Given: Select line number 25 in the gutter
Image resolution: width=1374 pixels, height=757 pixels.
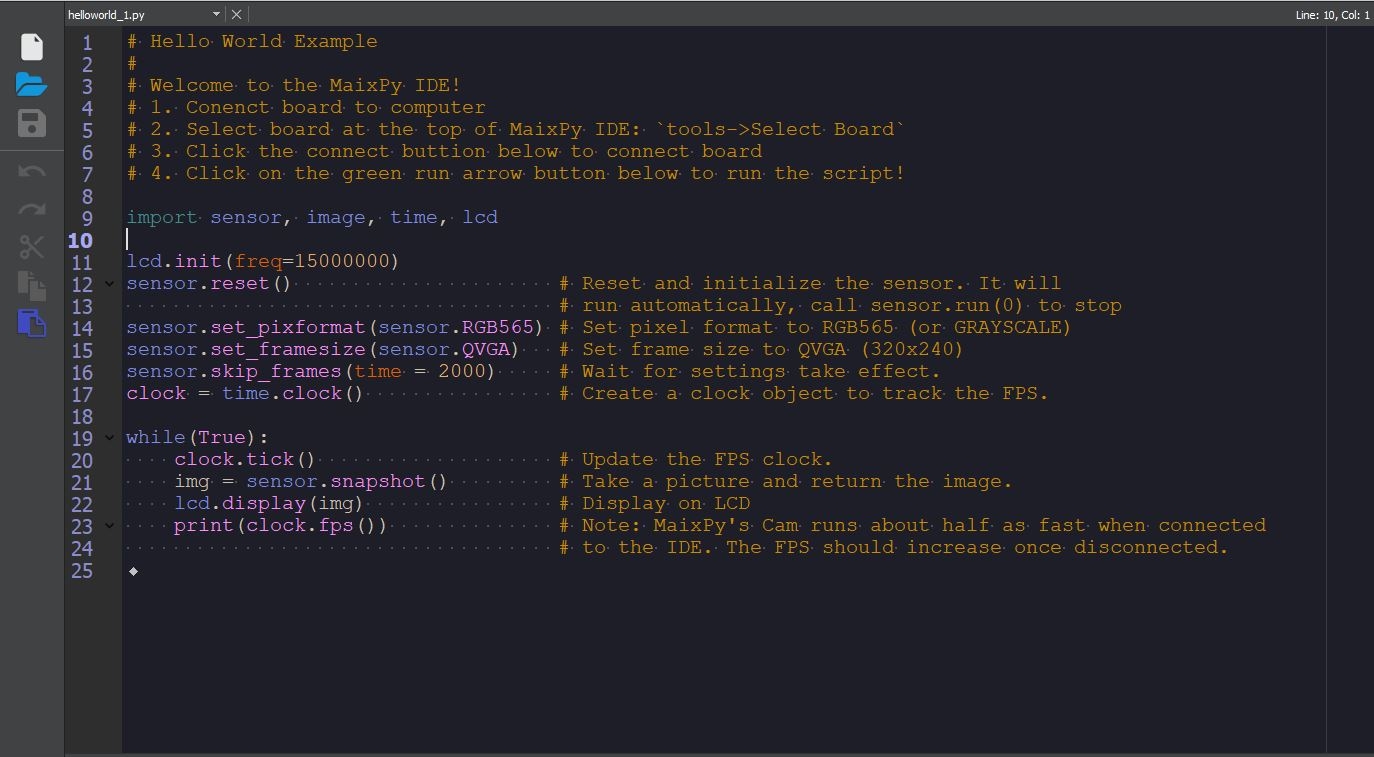Looking at the screenshot, I should pyautogui.click(x=82, y=571).
